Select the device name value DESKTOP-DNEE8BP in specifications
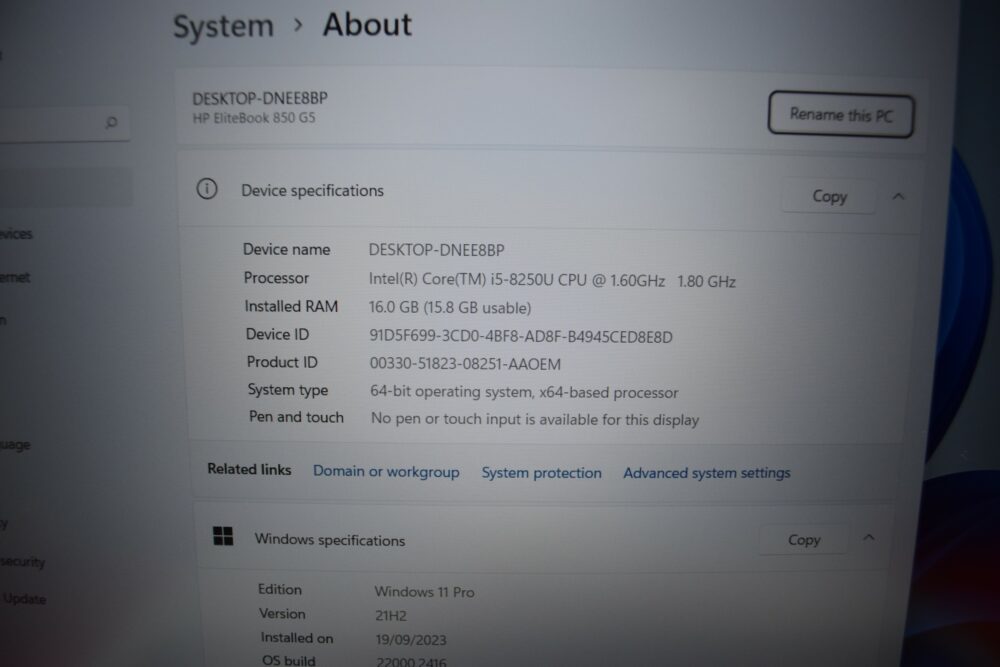 [436, 250]
